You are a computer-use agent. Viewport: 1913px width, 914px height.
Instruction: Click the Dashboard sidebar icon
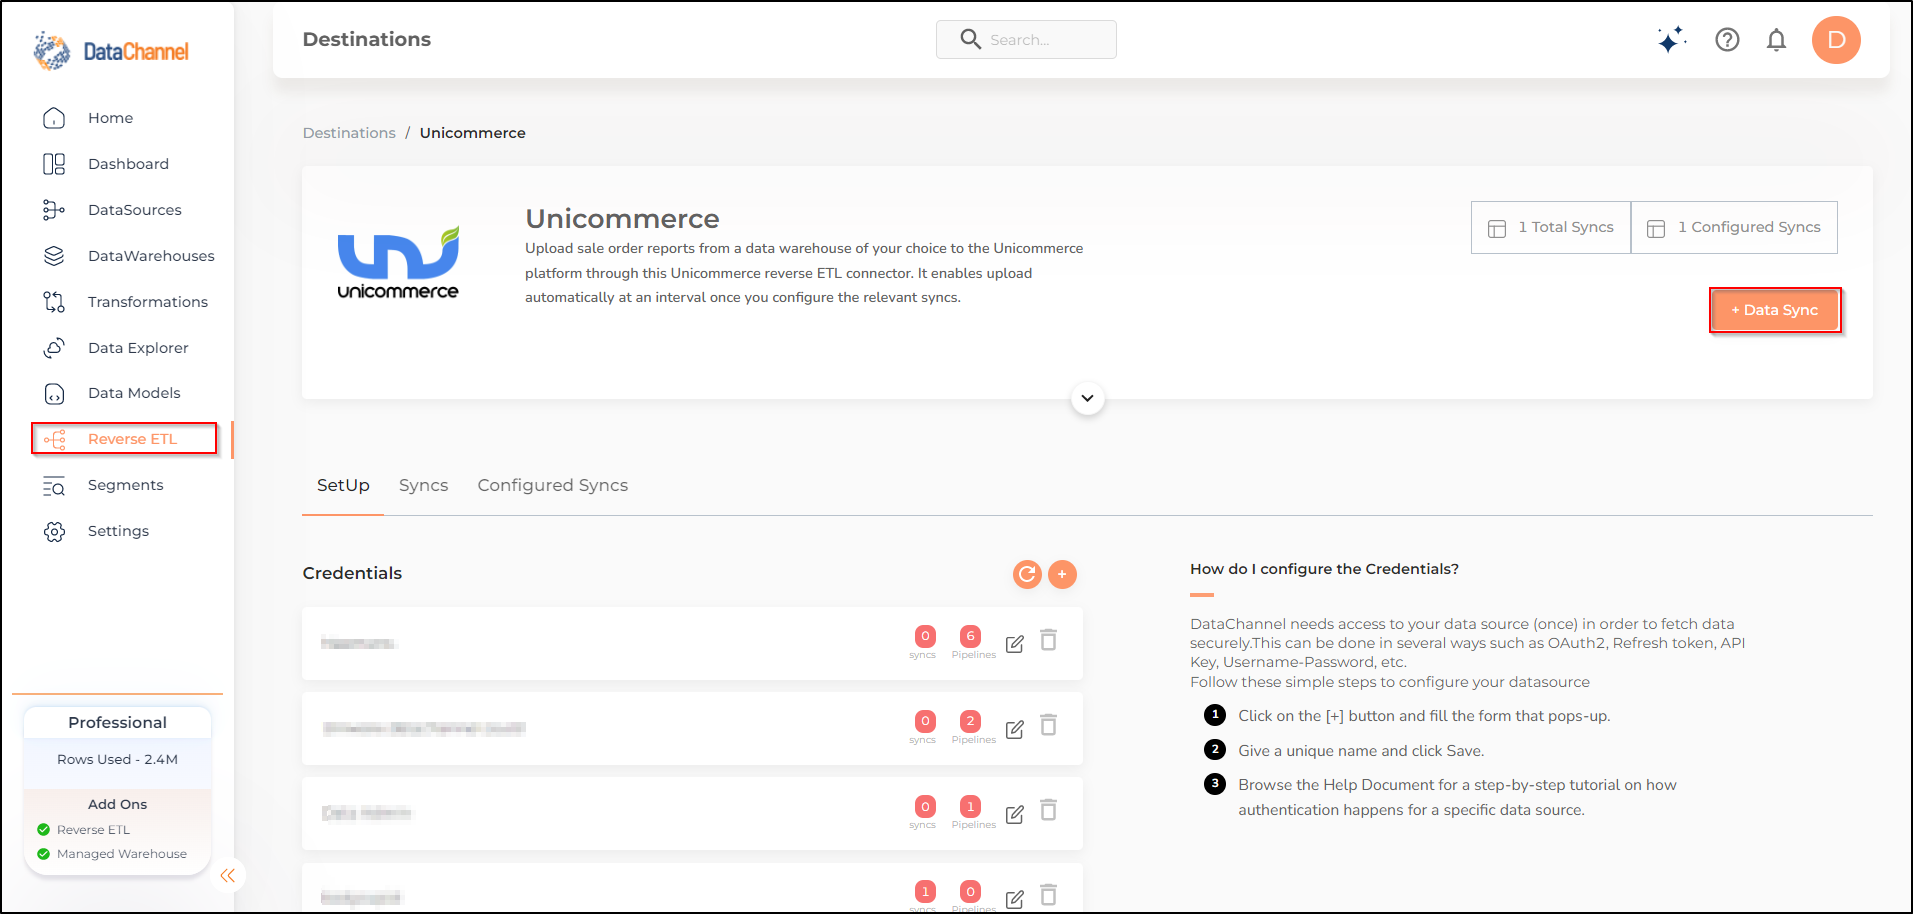pyautogui.click(x=54, y=164)
